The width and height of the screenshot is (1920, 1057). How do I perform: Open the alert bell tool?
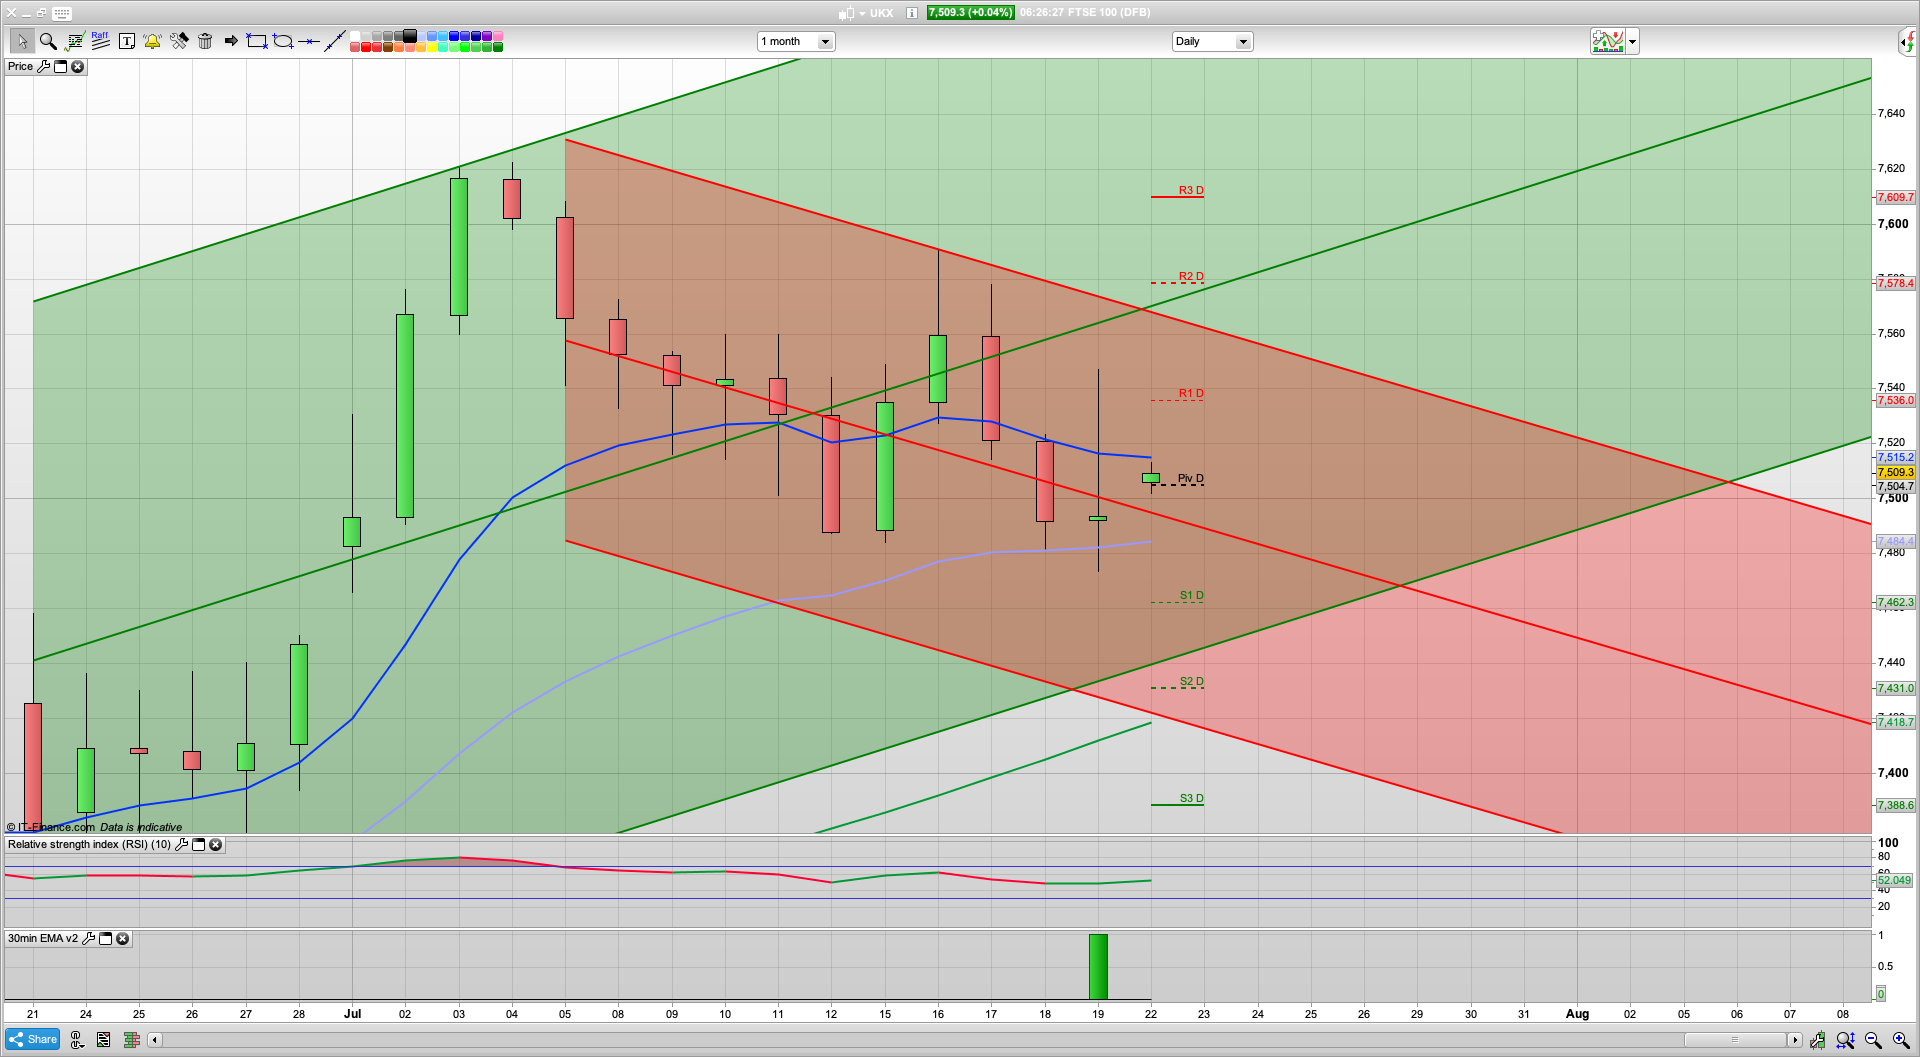pyautogui.click(x=152, y=41)
